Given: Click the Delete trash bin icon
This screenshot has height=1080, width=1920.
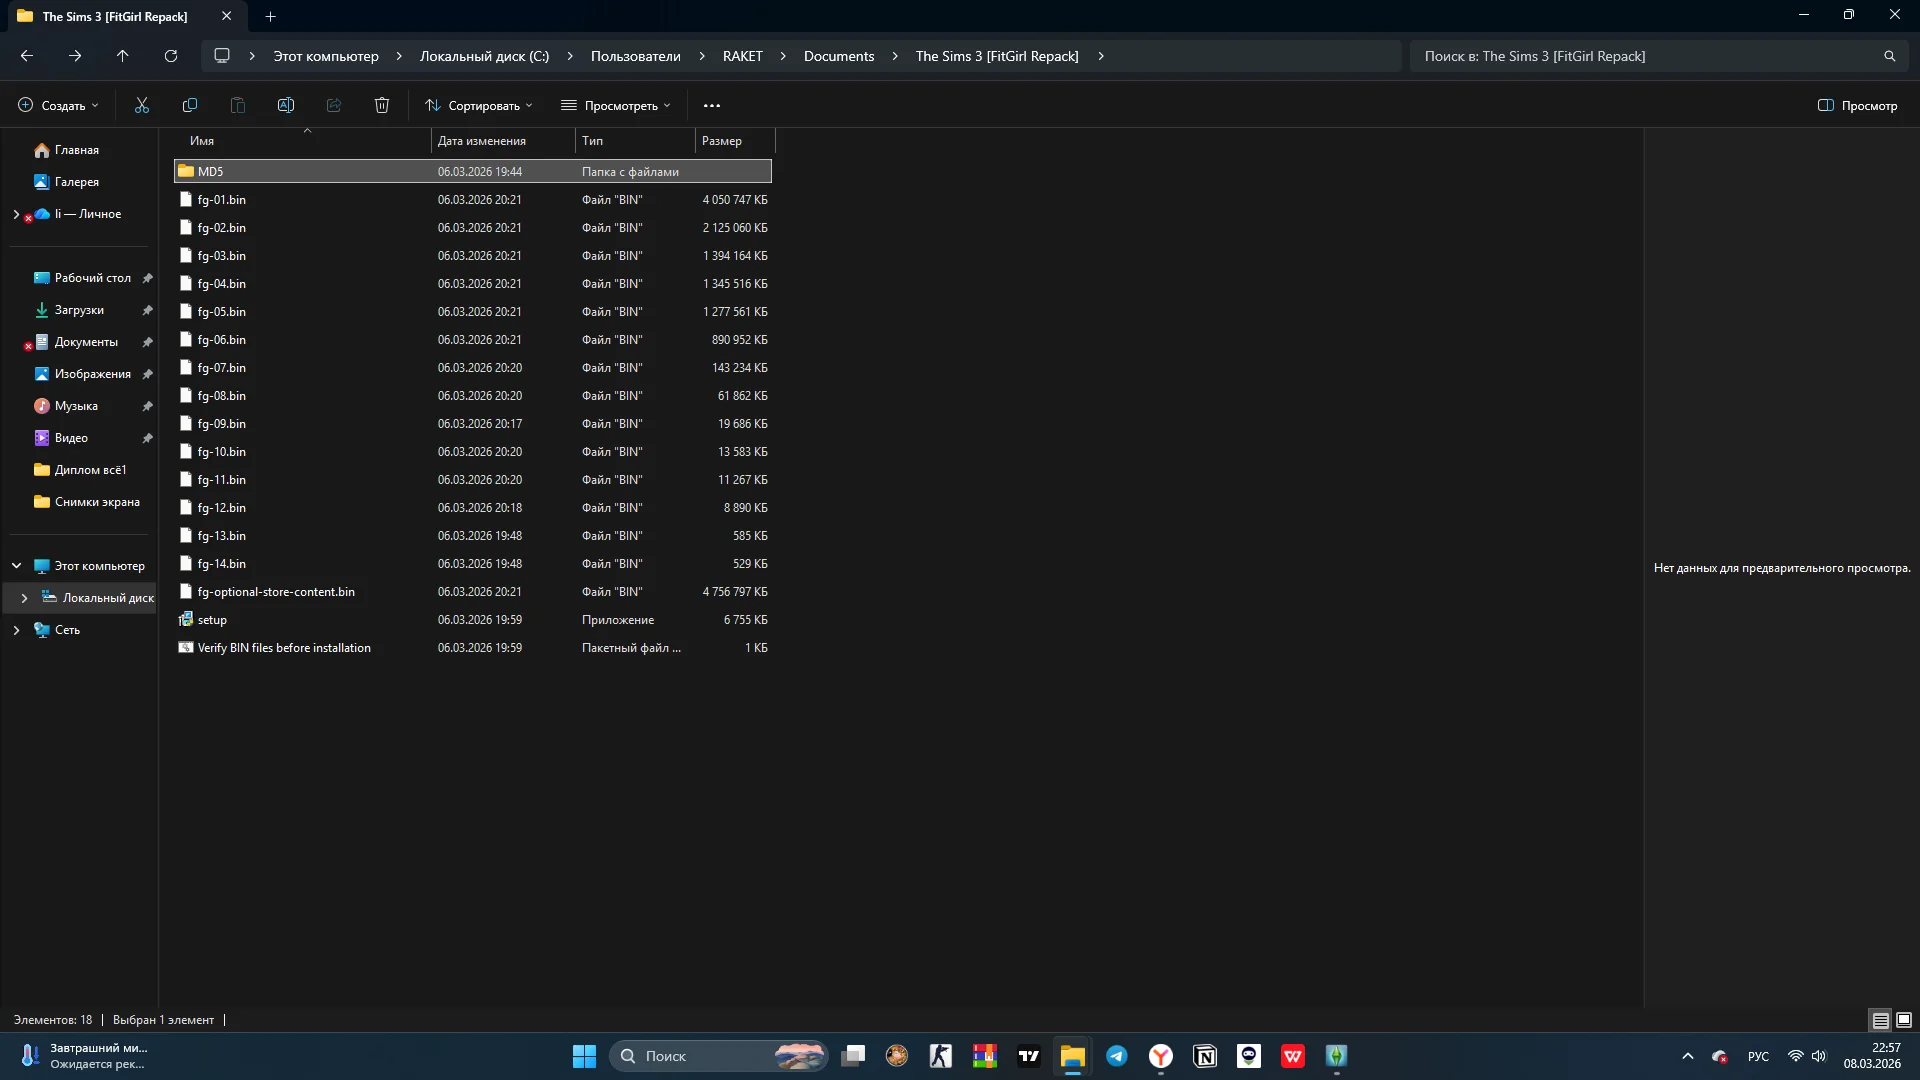Looking at the screenshot, I should pyautogui.click(x=382, y=105).
